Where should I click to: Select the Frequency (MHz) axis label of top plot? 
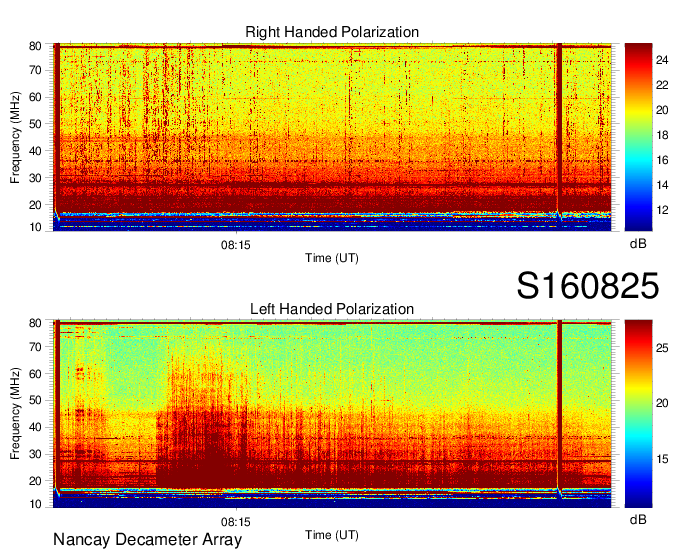15,137
